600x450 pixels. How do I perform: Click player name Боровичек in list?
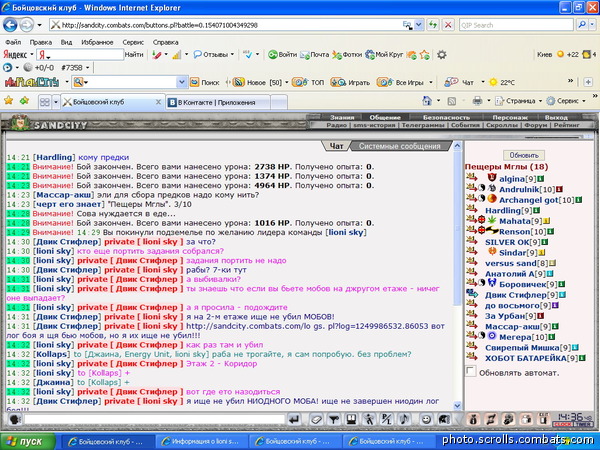point(523,284)
